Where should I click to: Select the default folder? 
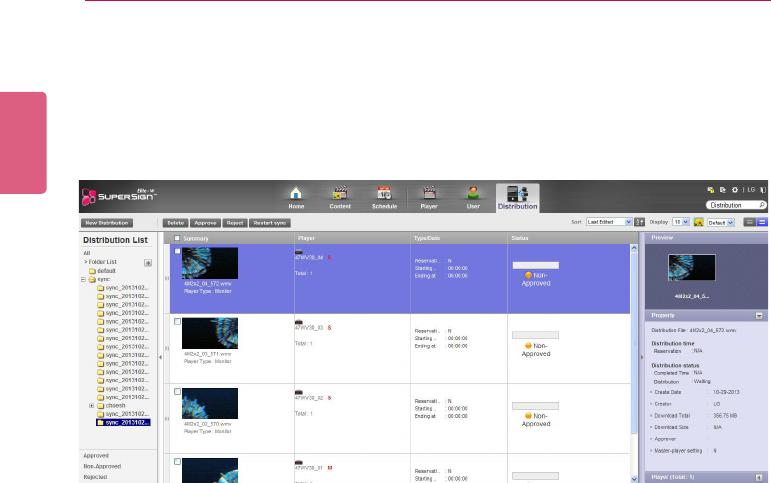102,271
